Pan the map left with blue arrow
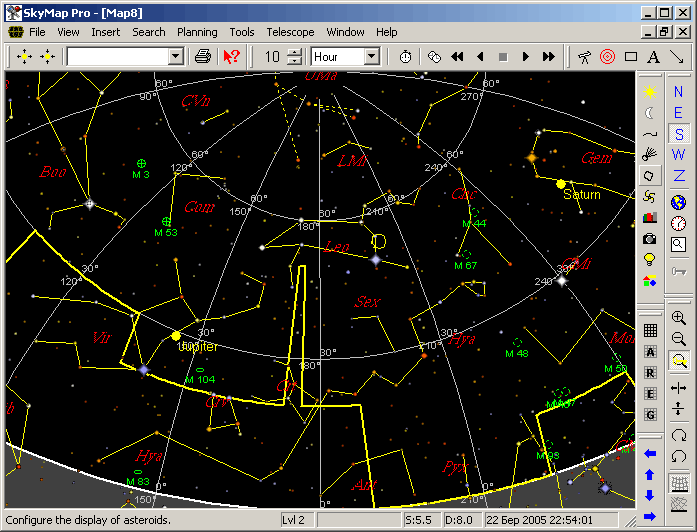Viewport: 697px width, 532px height. 650,453
